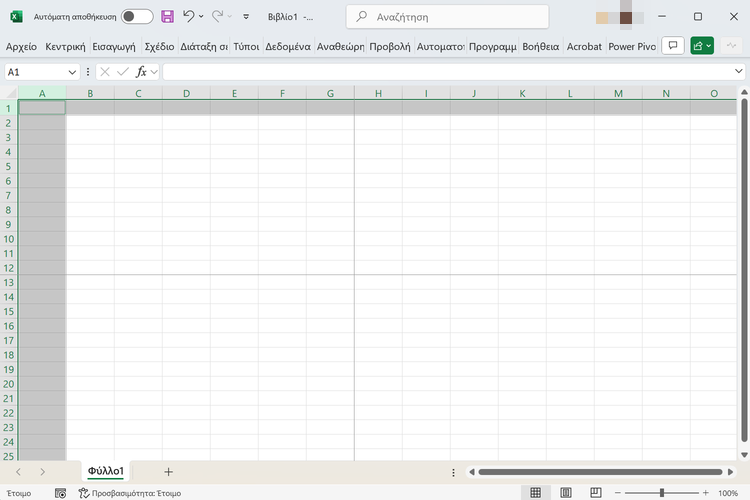Viewport: 750px width, 500px height.
Task: Click the Enter checkmark formula icon
Action: coord(123,72)
